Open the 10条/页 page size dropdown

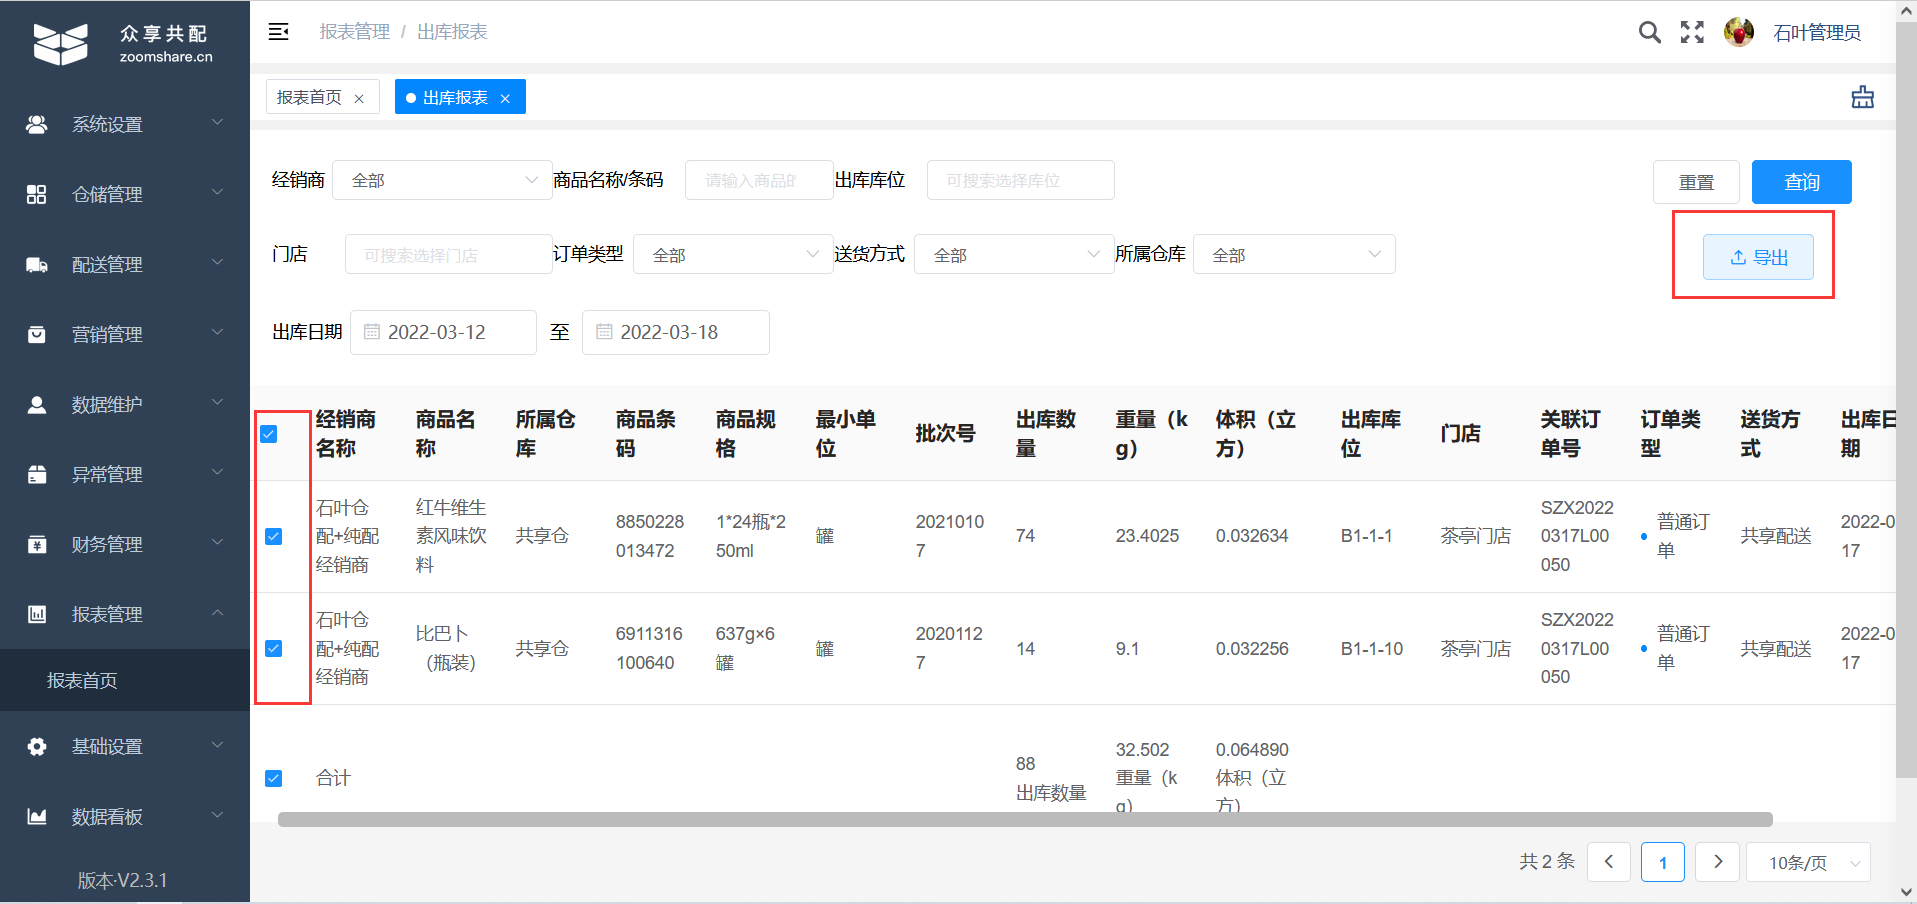point(1806,861)
